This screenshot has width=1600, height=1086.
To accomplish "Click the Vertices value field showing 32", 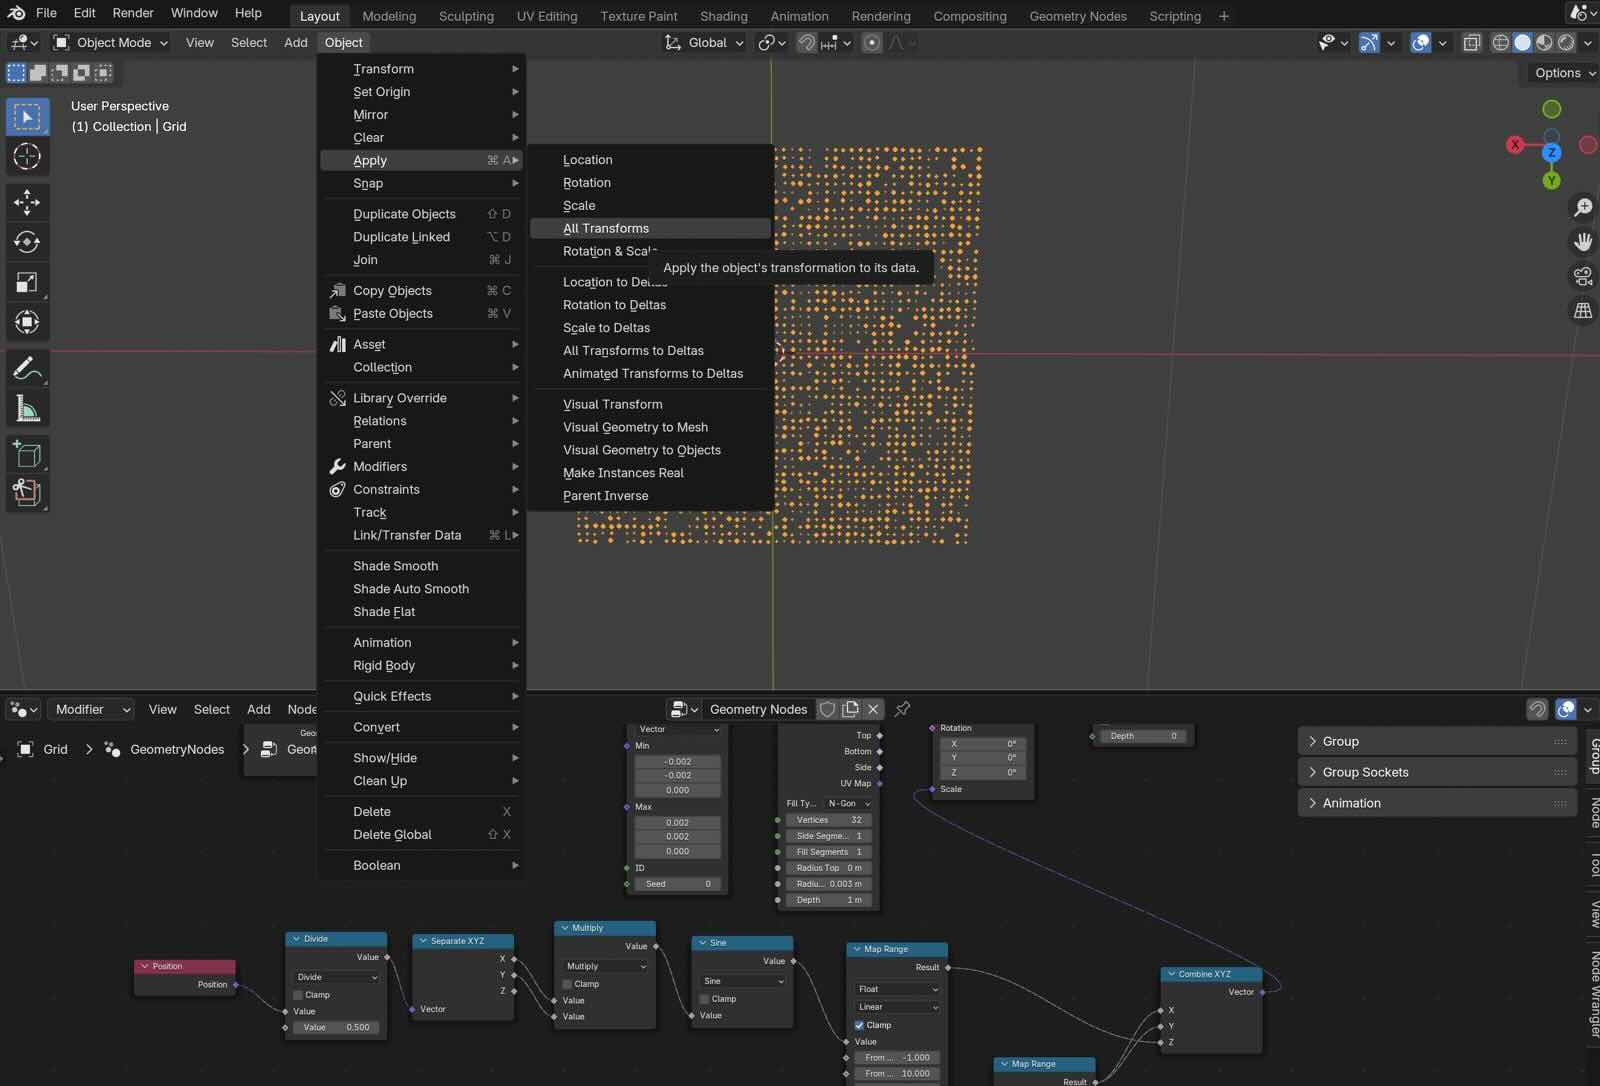I will coord(828,820).
